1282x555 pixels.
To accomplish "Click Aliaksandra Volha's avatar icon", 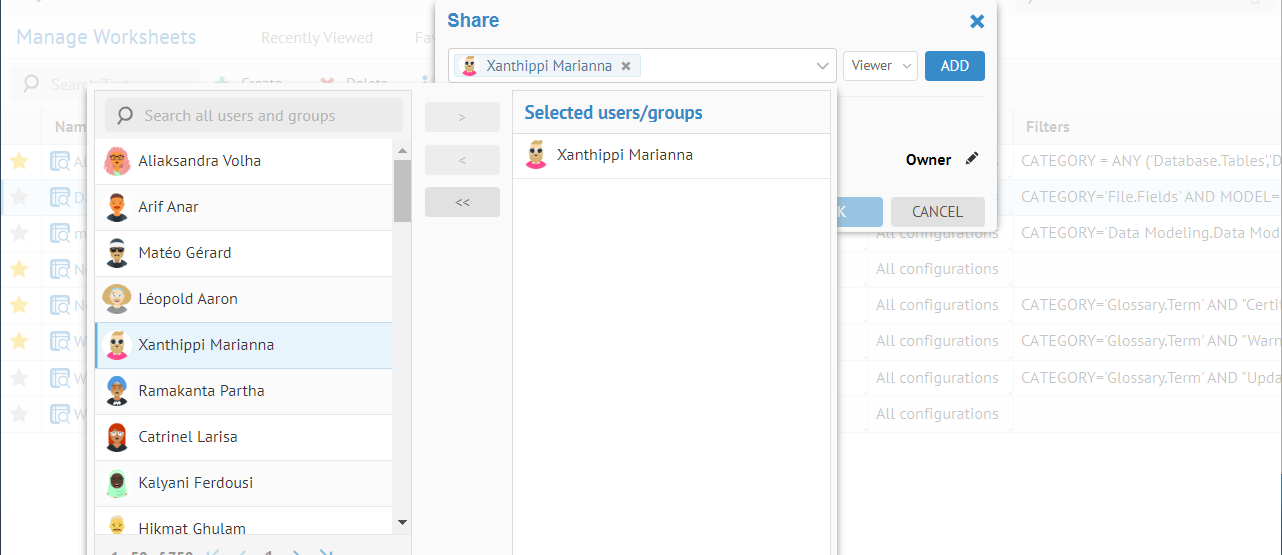I will [117, 161].
